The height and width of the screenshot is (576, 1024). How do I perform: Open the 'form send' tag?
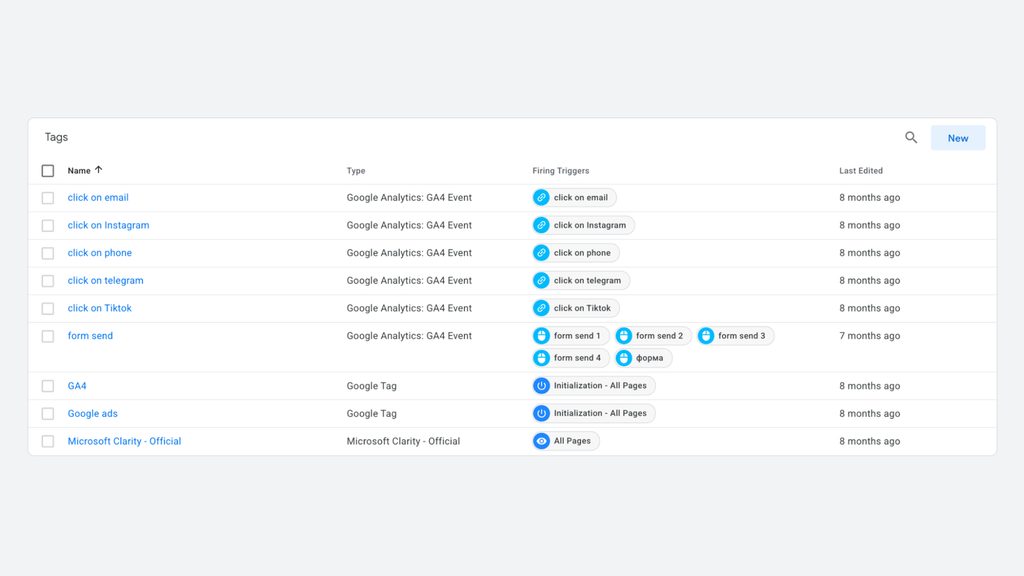[90, 336]
